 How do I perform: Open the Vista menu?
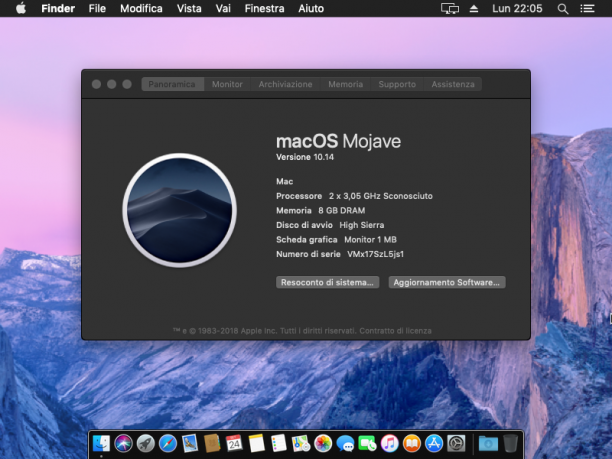click(x=189, y=9)
